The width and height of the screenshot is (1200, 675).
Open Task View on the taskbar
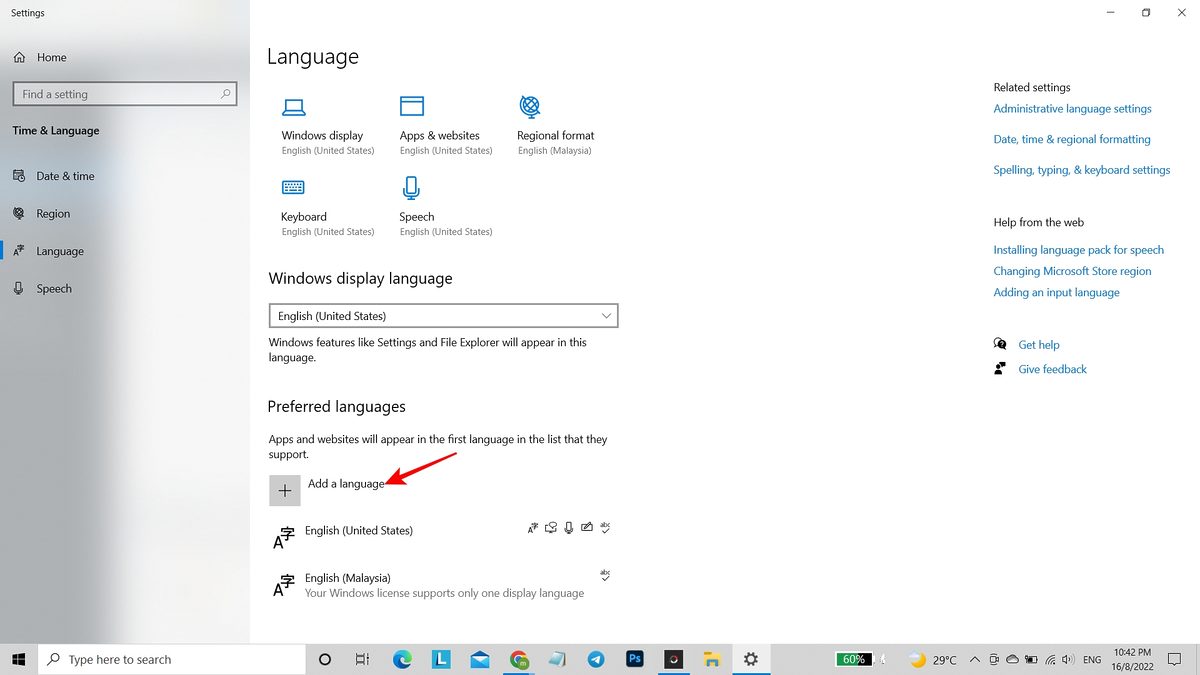(x=363, y=659)
